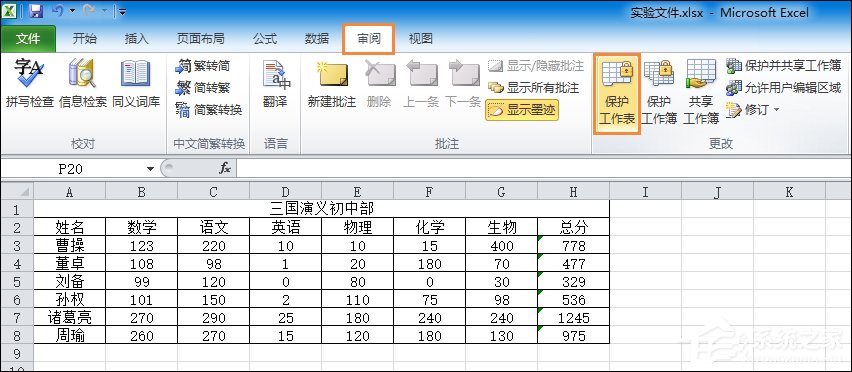
Task: Open 信息检索 research pane
Action: click(x=83, y=84)
